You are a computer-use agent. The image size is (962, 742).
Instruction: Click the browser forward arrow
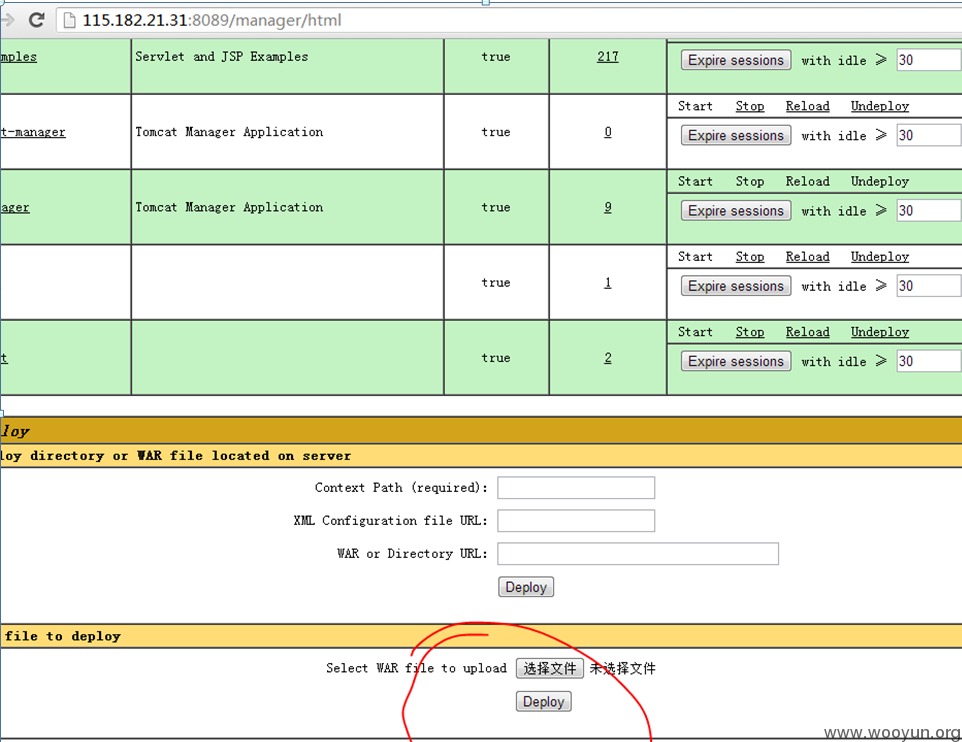(x=7, y=20)
